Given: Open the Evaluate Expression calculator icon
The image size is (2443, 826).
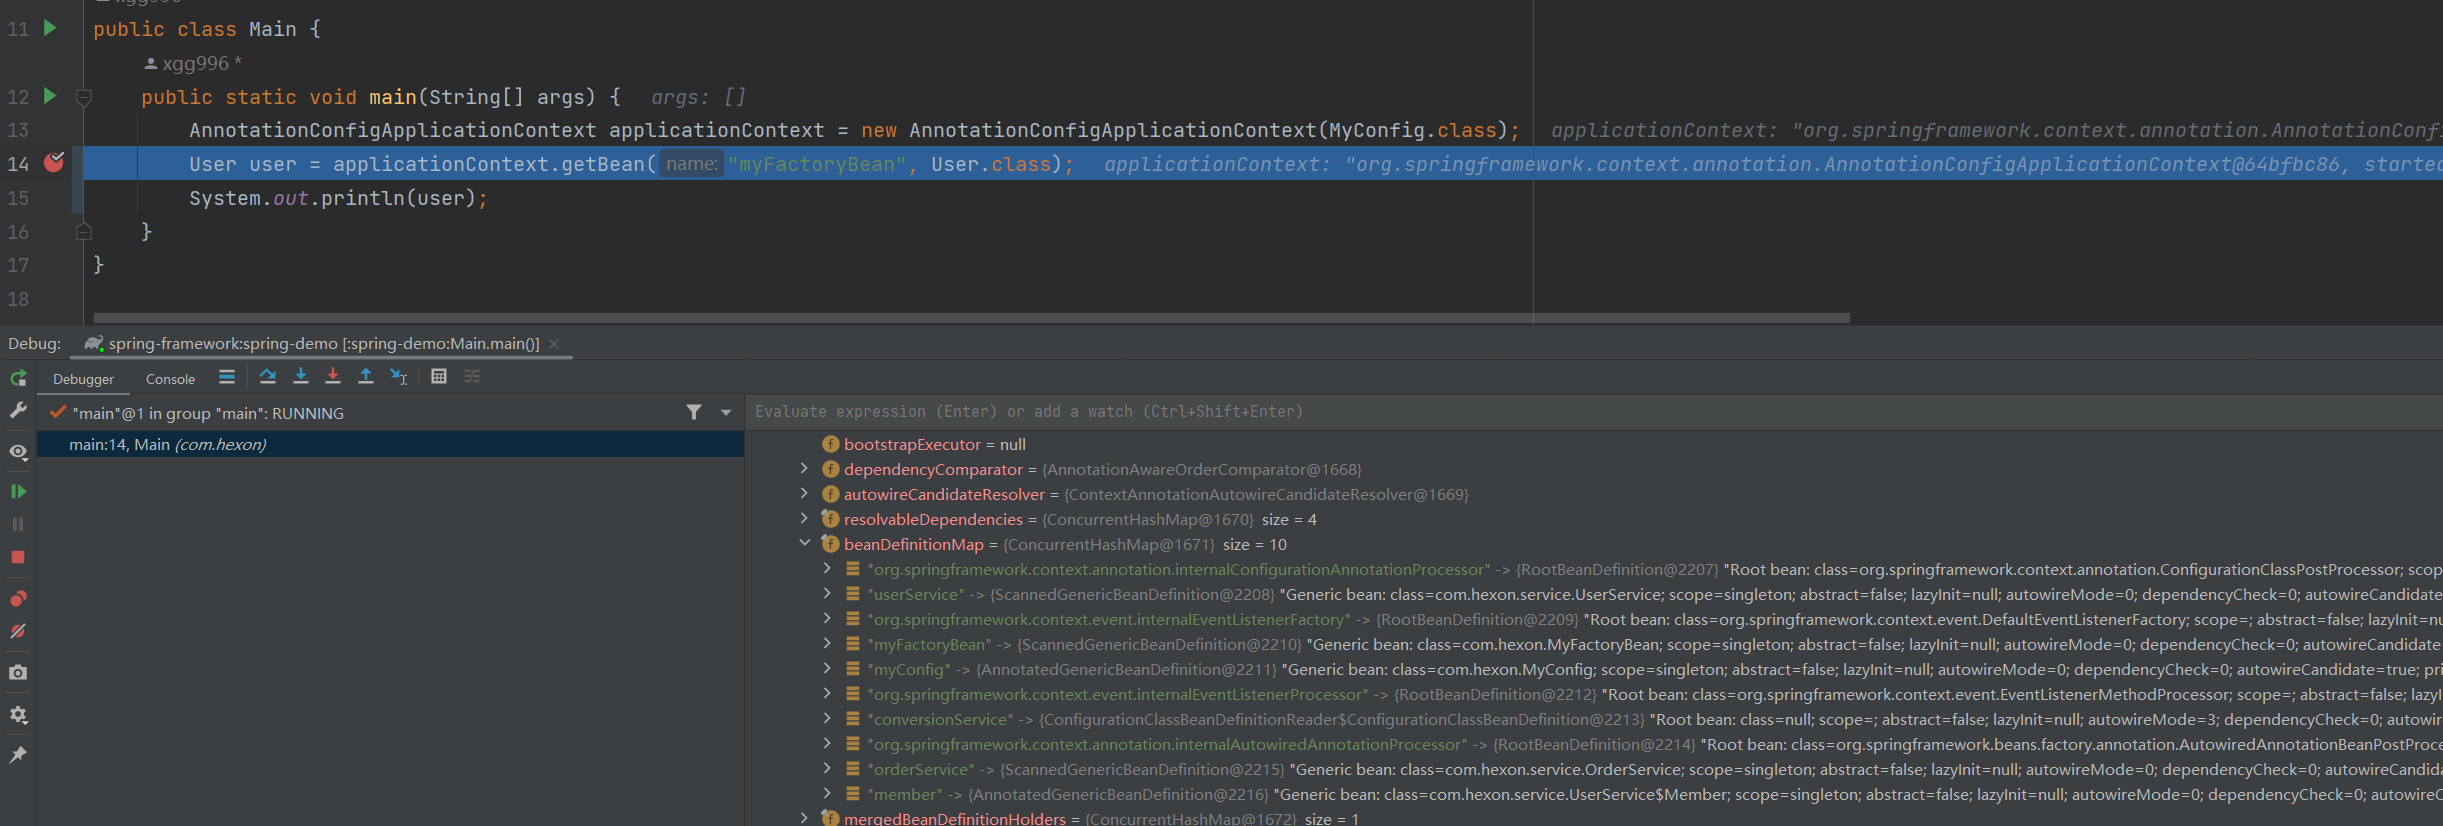Looking at the screenshot, I should 439,377.
